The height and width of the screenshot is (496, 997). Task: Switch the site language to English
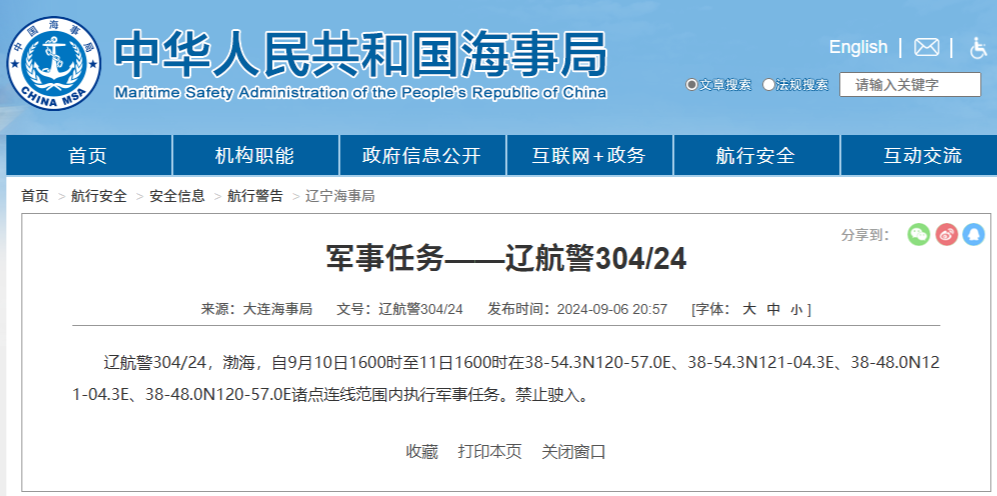[x=857, y=47]
